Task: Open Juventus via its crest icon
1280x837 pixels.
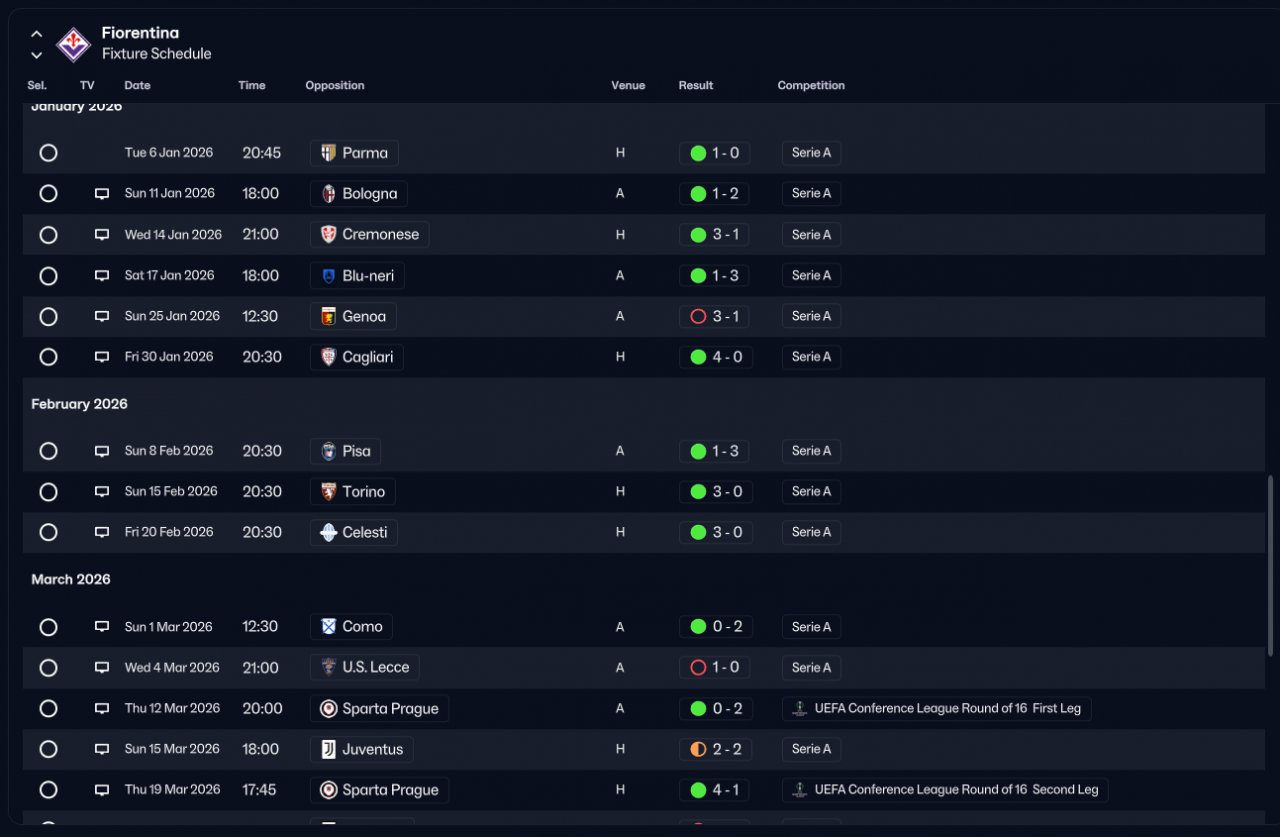Action: point(328,749)
